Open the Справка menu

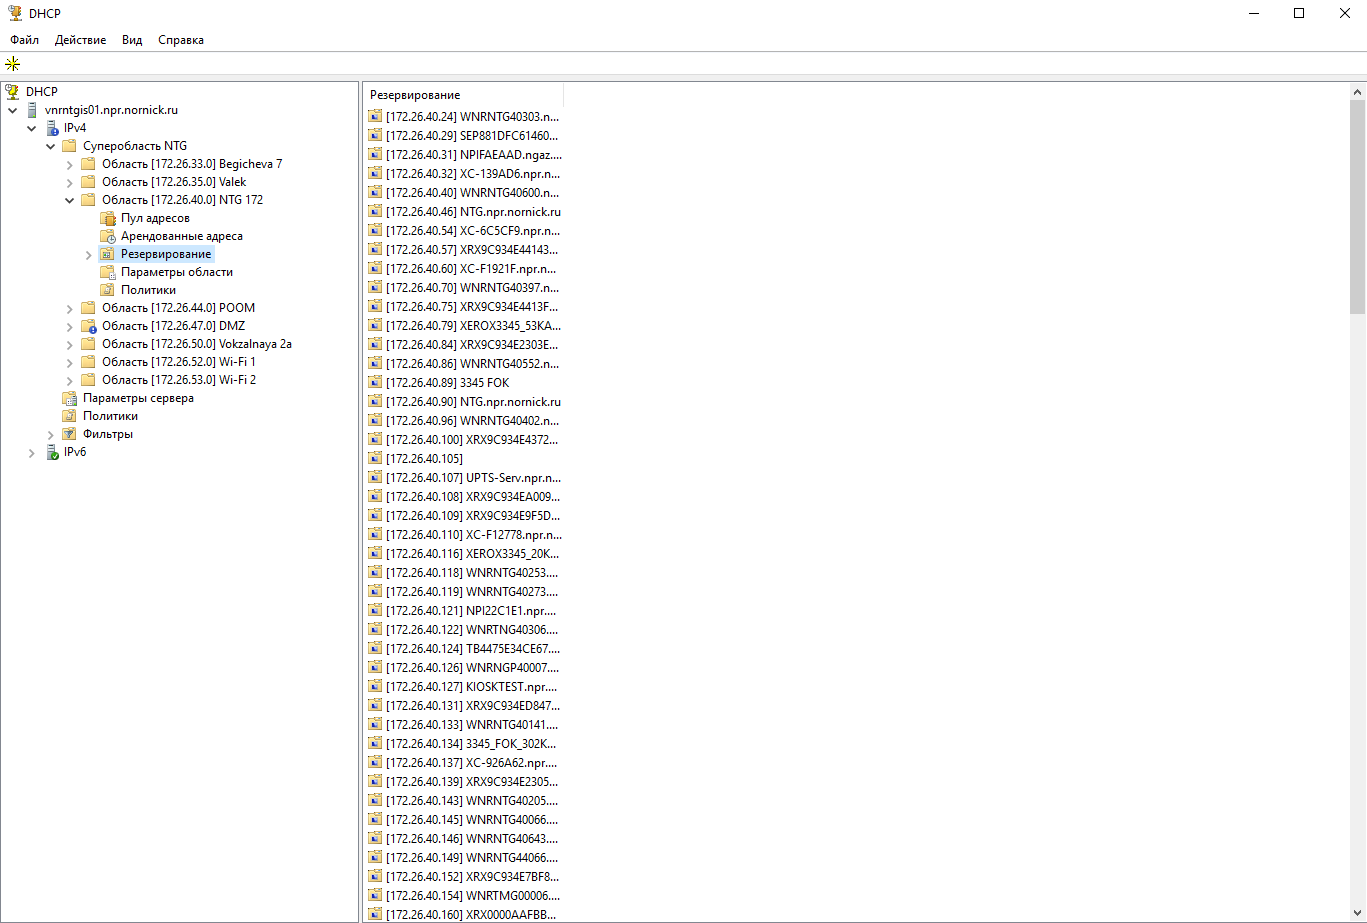[180, 40]
